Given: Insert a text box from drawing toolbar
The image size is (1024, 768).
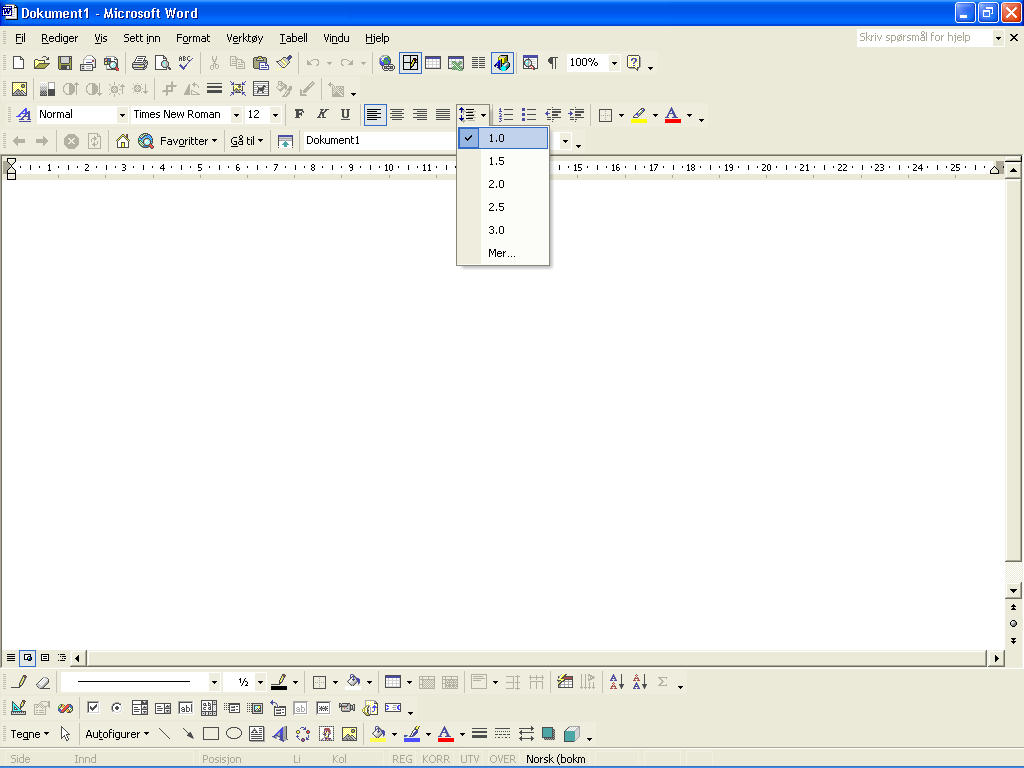Looking at the screenshot, I should (257, 734).
